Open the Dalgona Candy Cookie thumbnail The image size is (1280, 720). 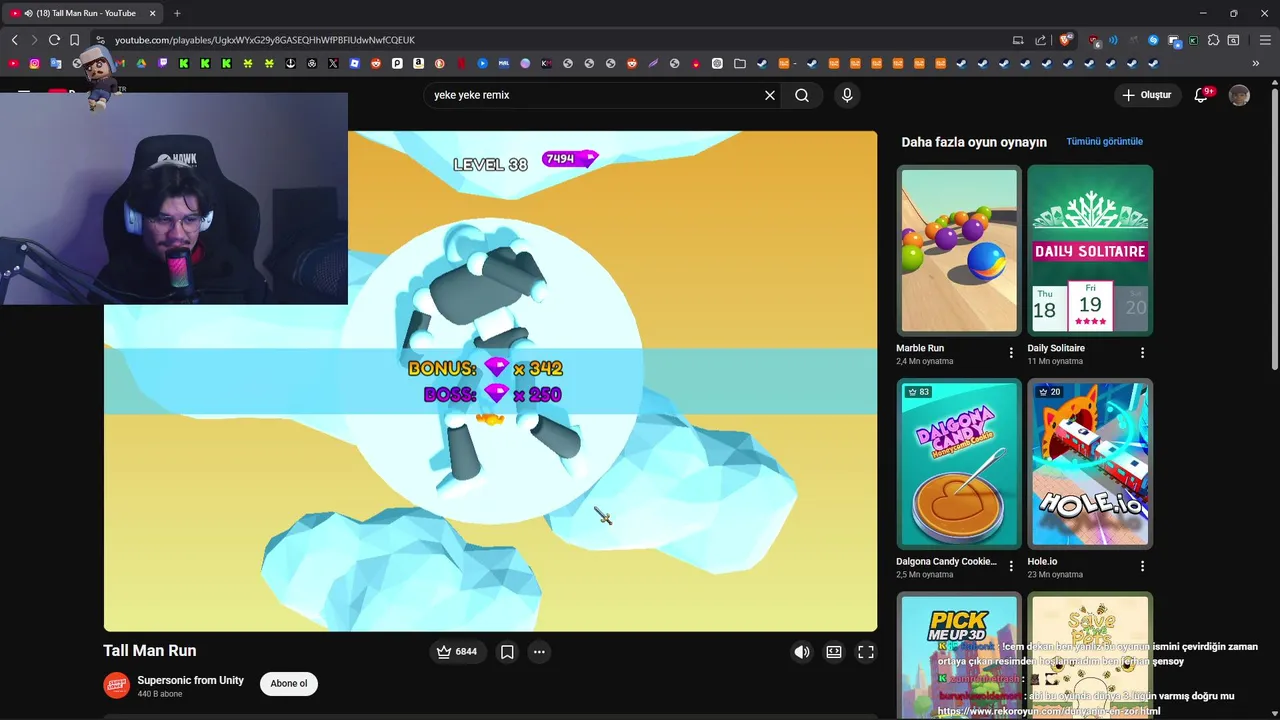tap(958, 463)
